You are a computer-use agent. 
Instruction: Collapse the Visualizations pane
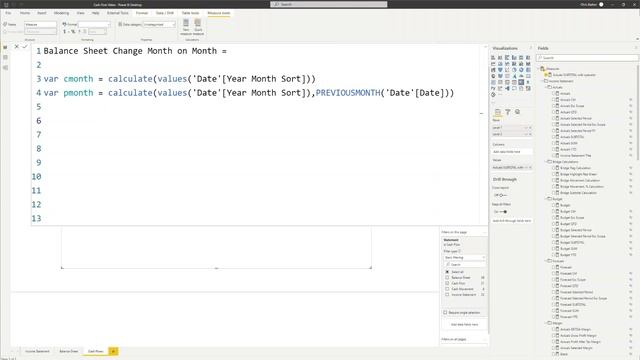coord(531,48)
